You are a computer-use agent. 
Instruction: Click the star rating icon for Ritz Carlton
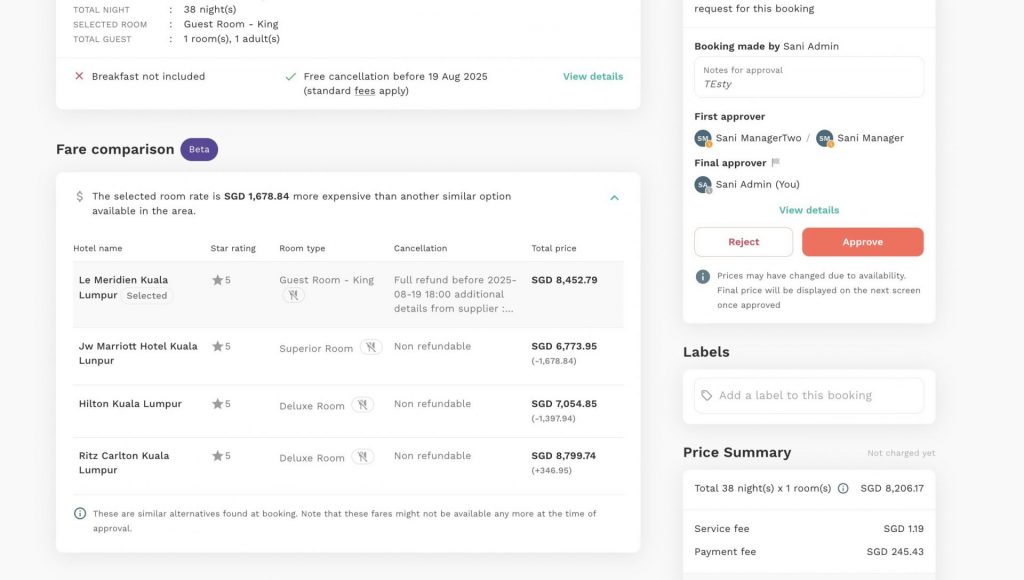coord(217,456)
